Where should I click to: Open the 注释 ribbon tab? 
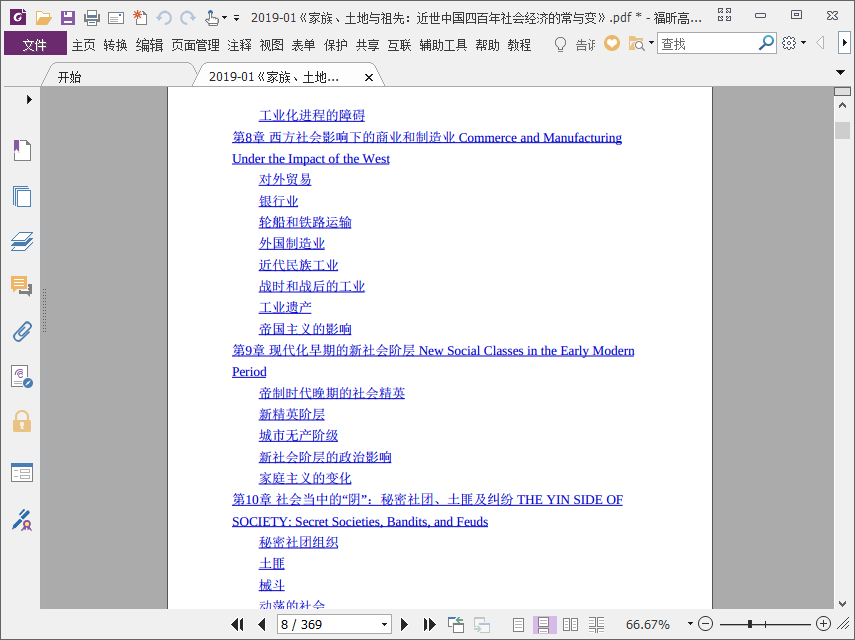click(239, 45)
